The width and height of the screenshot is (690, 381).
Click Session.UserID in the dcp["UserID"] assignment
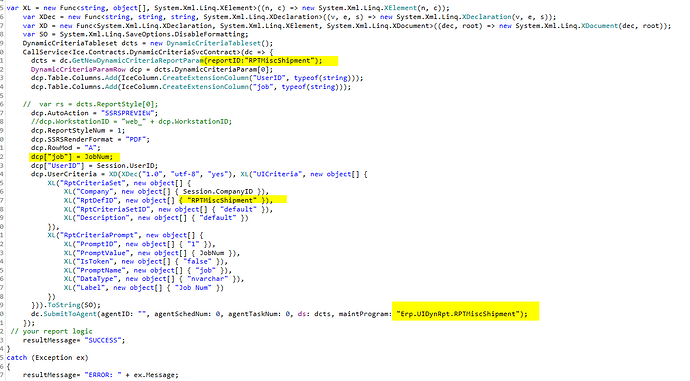pyautogui.click(x=127, y=165)
